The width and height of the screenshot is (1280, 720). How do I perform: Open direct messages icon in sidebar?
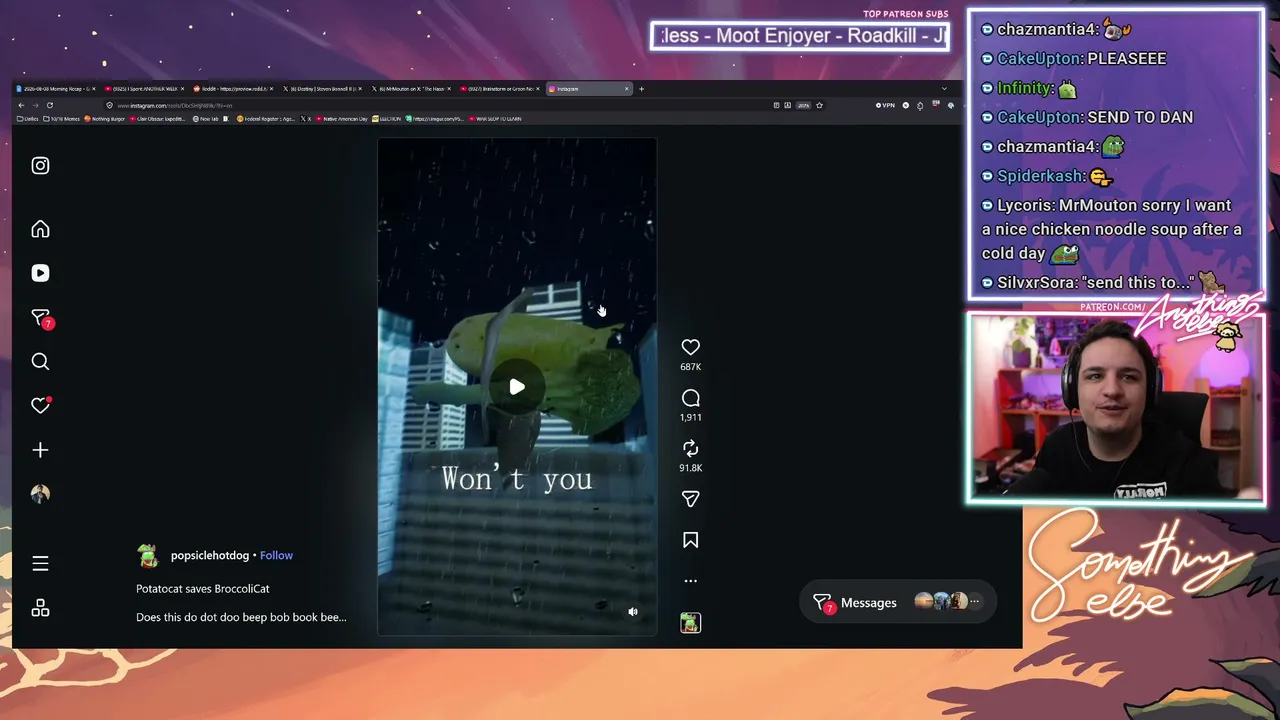[41, 318]
